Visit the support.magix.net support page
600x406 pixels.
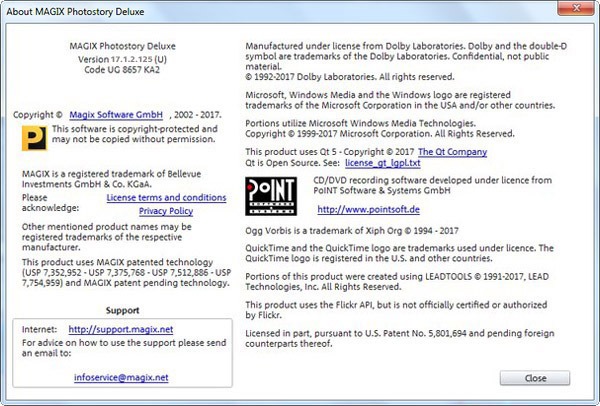(113, 328)
